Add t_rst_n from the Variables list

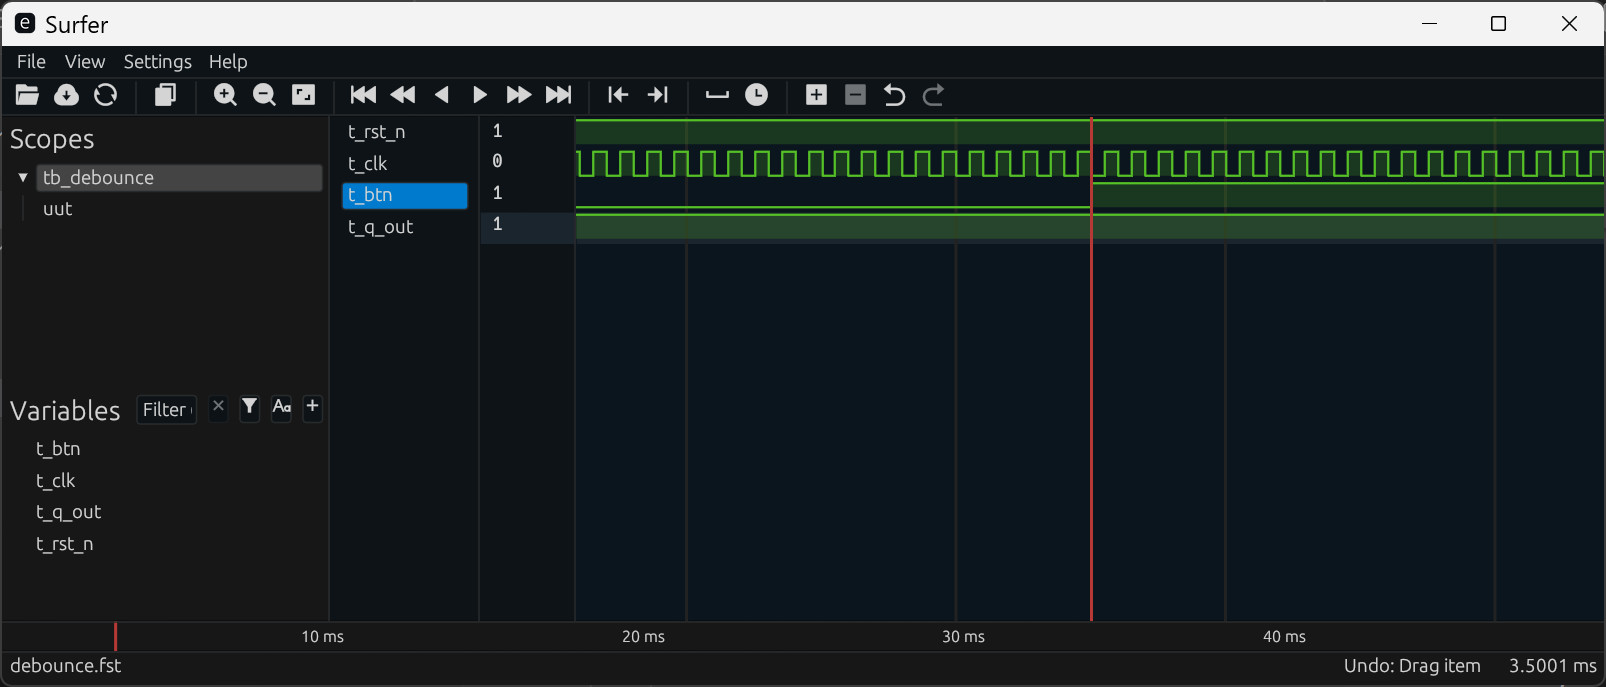[65, 544]
